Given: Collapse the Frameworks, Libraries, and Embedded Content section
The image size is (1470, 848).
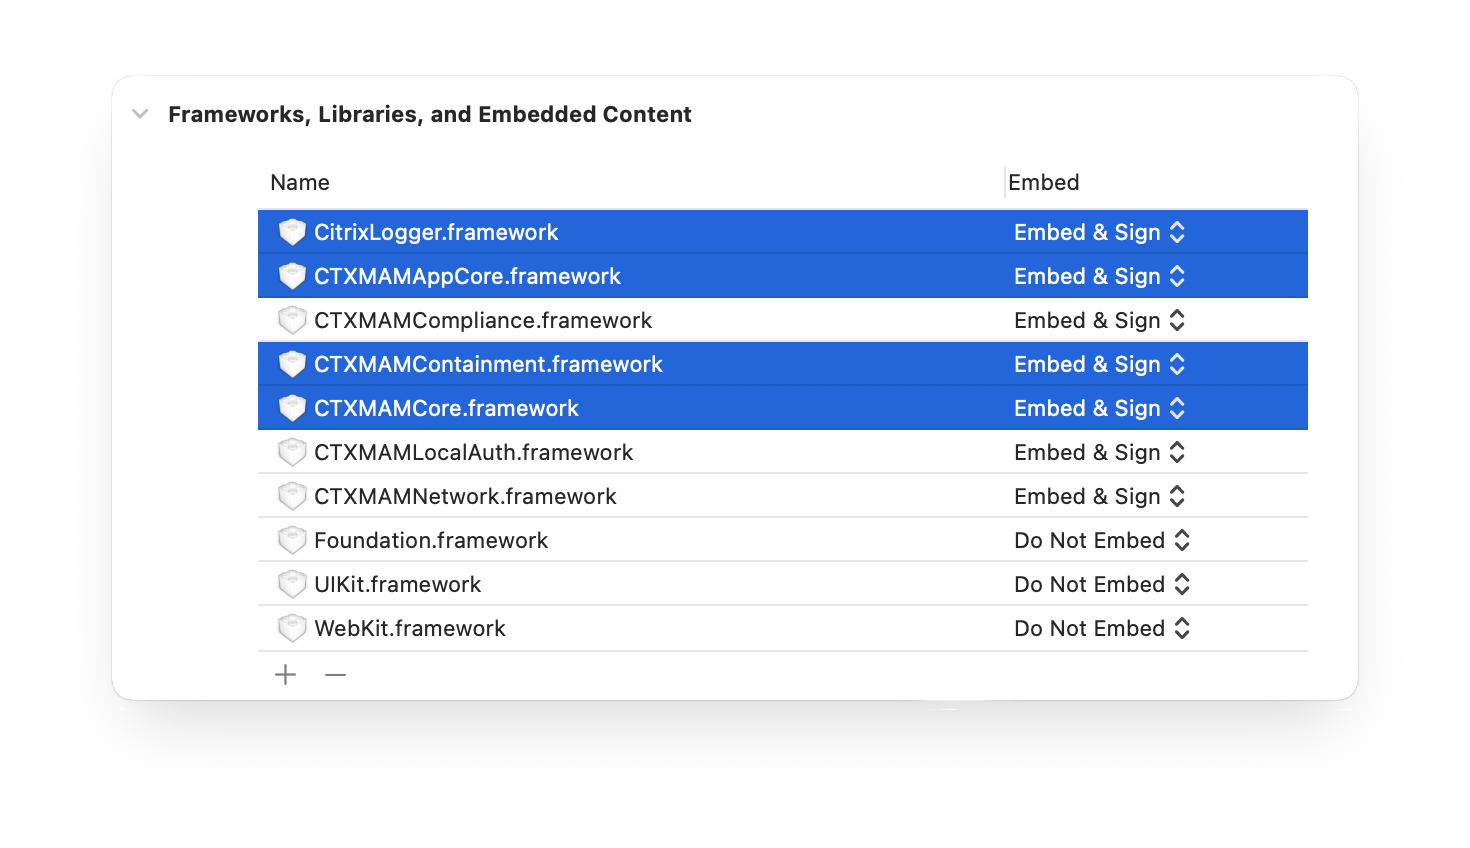Looking at the screenshot, I should [141, 114].
